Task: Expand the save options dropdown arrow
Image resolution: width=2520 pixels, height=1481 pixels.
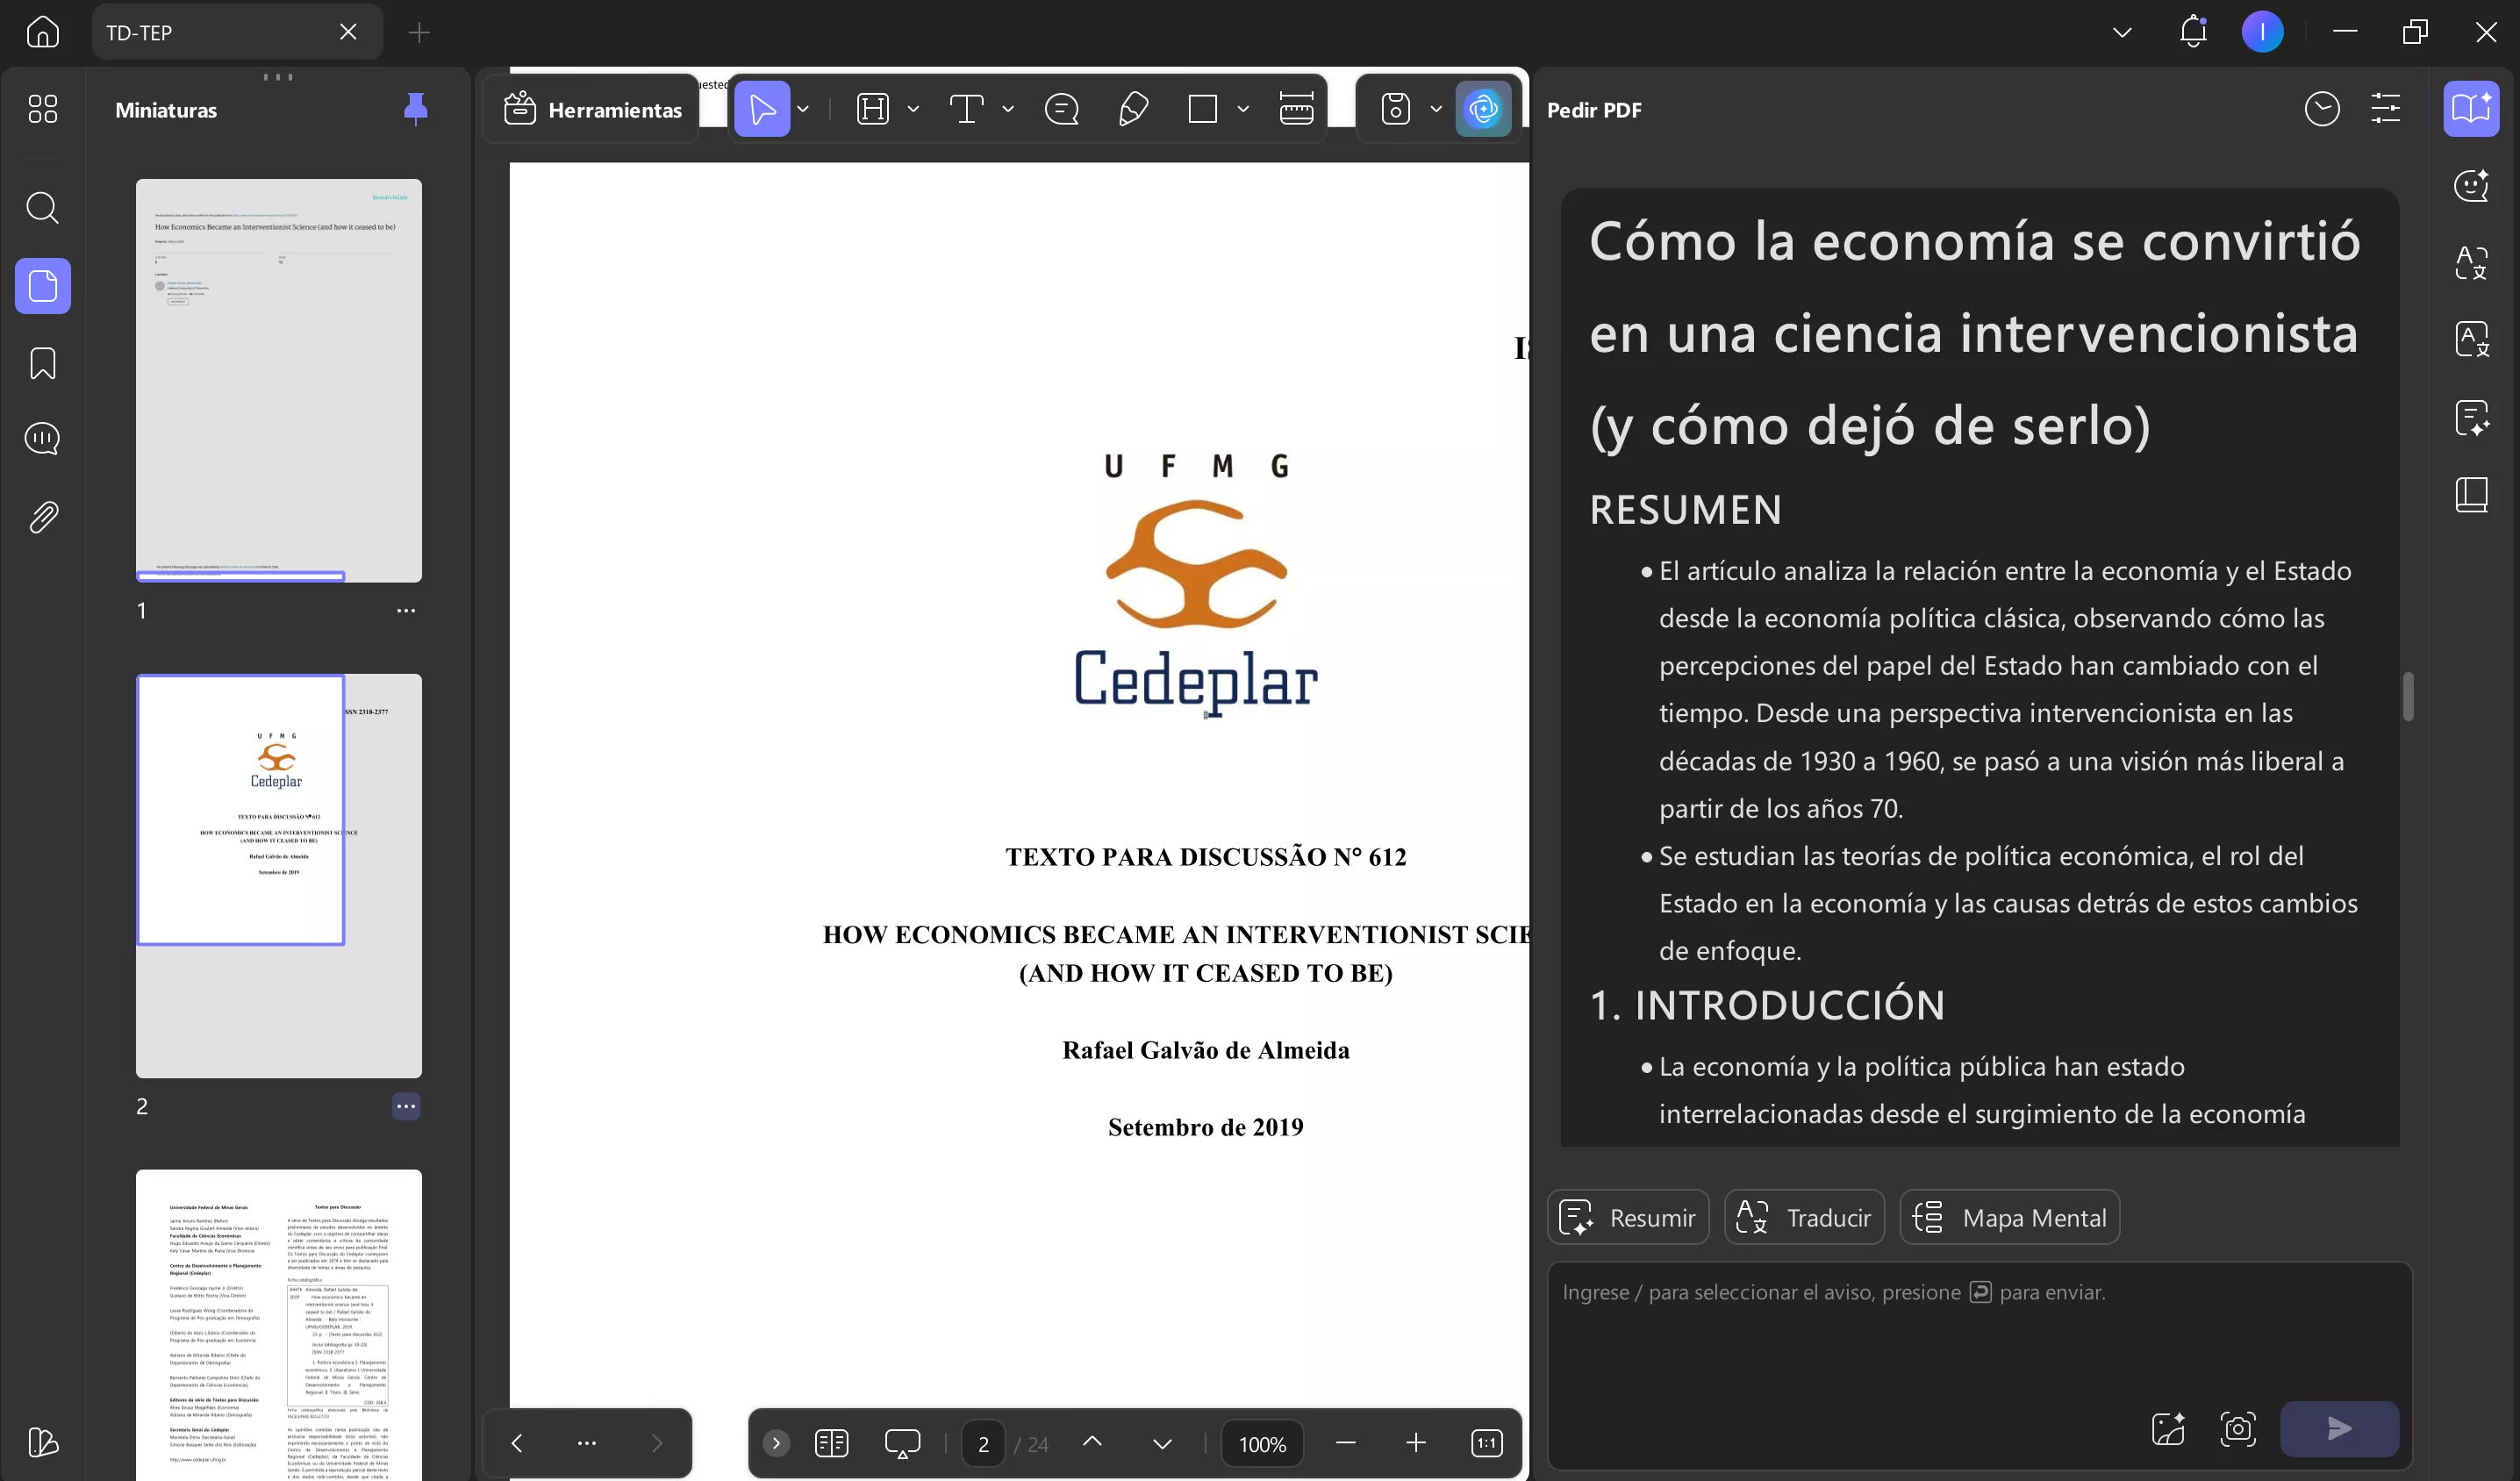Action: point(1436,109)
